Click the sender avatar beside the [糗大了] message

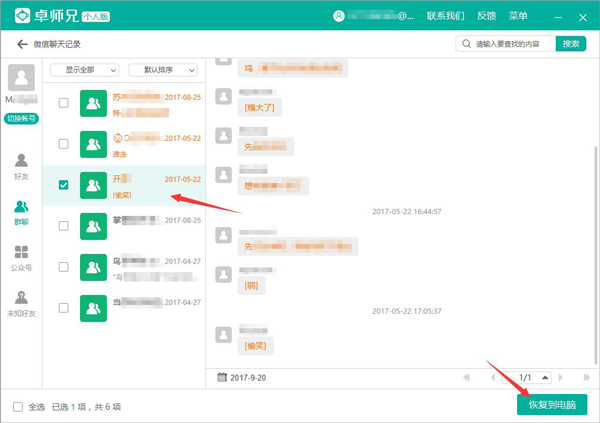pyautogui.click(x=223, y=96)
